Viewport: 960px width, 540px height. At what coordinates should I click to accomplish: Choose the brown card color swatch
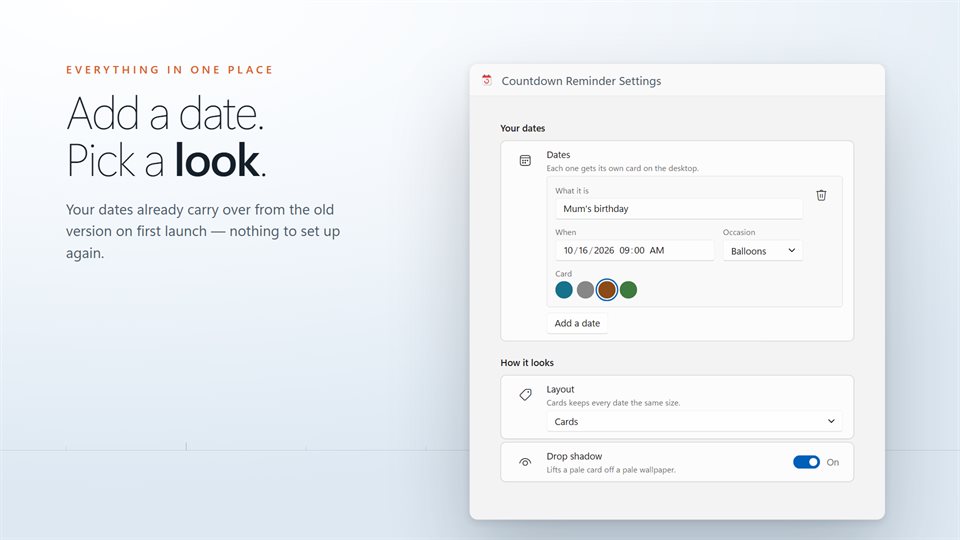(x=607, y=290)
